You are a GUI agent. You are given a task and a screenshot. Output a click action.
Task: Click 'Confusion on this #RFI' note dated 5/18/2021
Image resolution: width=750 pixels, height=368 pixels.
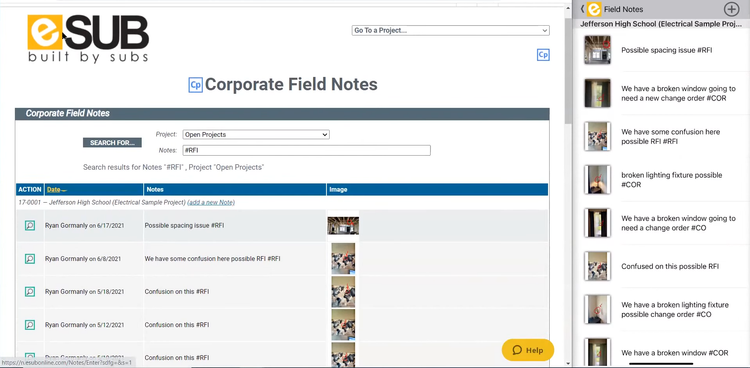176,291
